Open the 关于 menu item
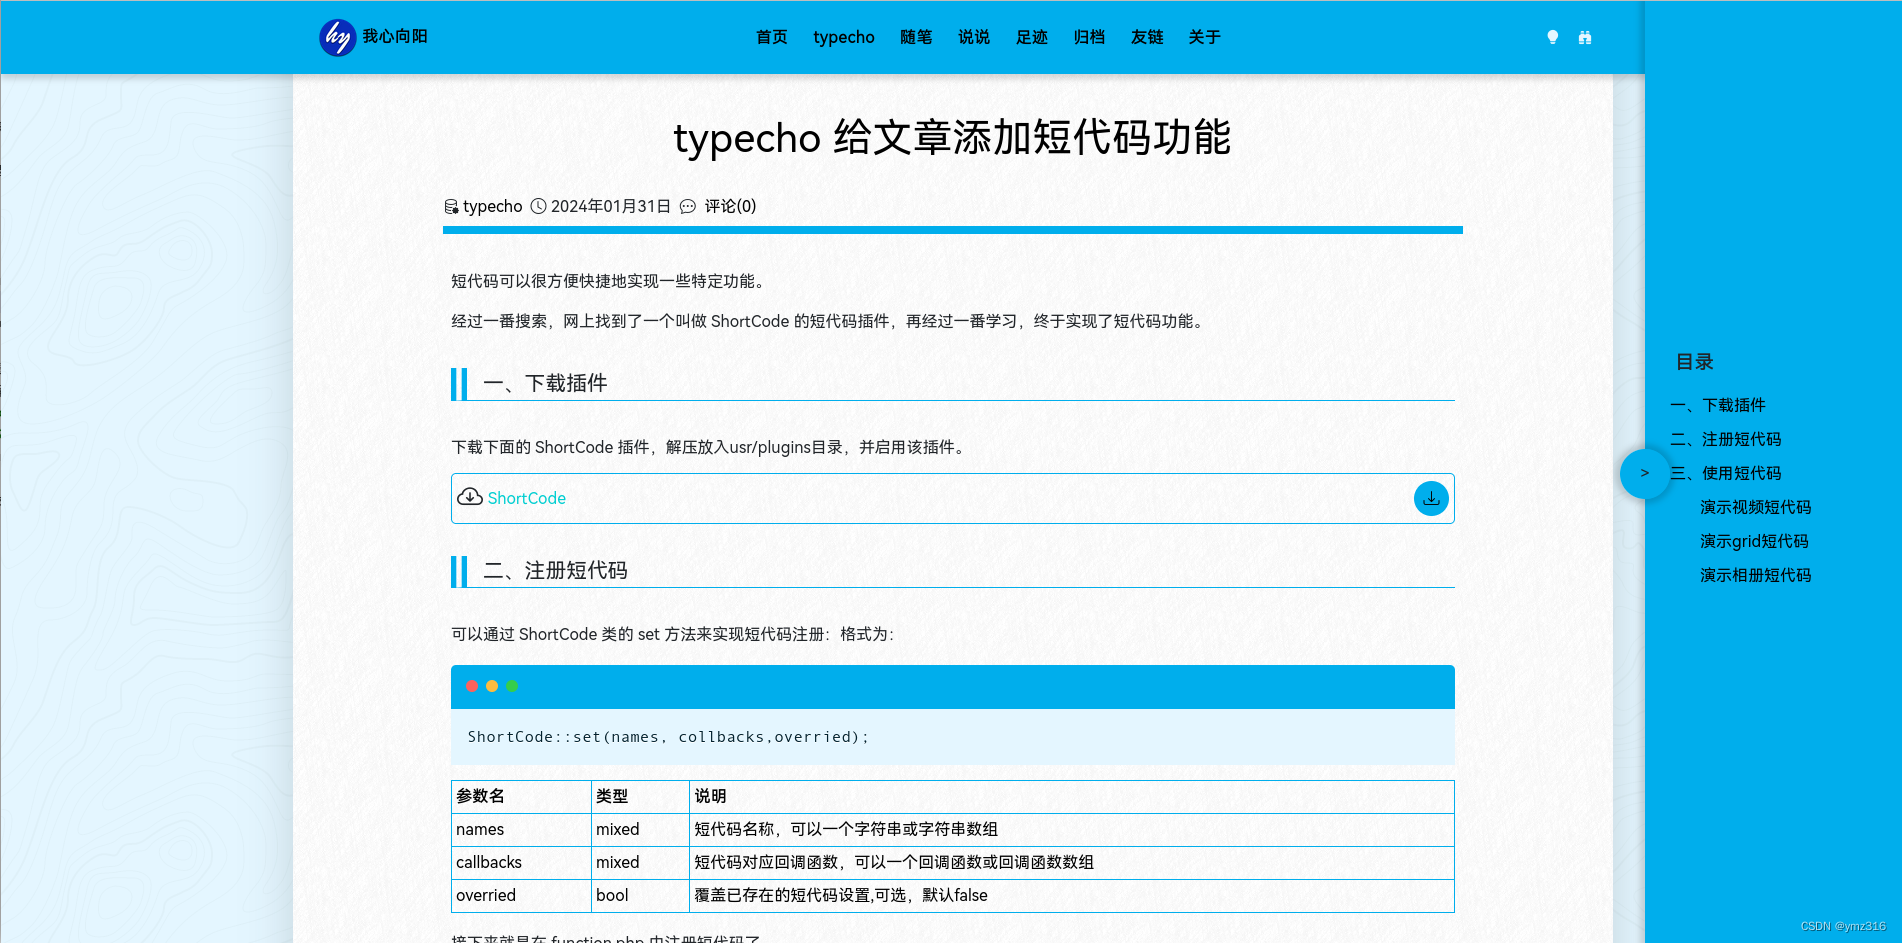This screenshot has width=1902, height=943. pos(1205,37)
